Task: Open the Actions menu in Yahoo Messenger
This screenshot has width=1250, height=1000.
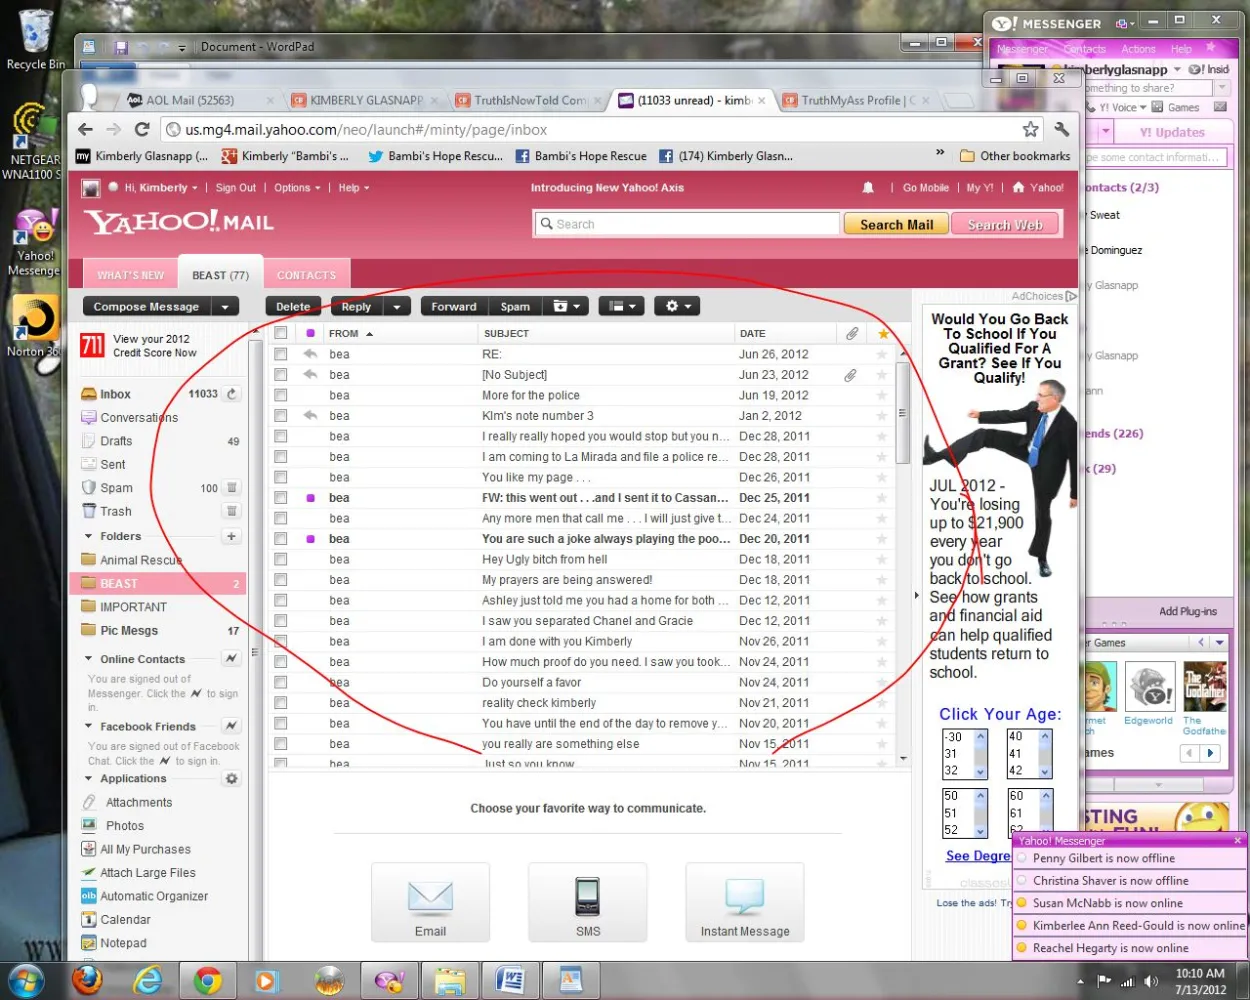Action: [1138, 49]
